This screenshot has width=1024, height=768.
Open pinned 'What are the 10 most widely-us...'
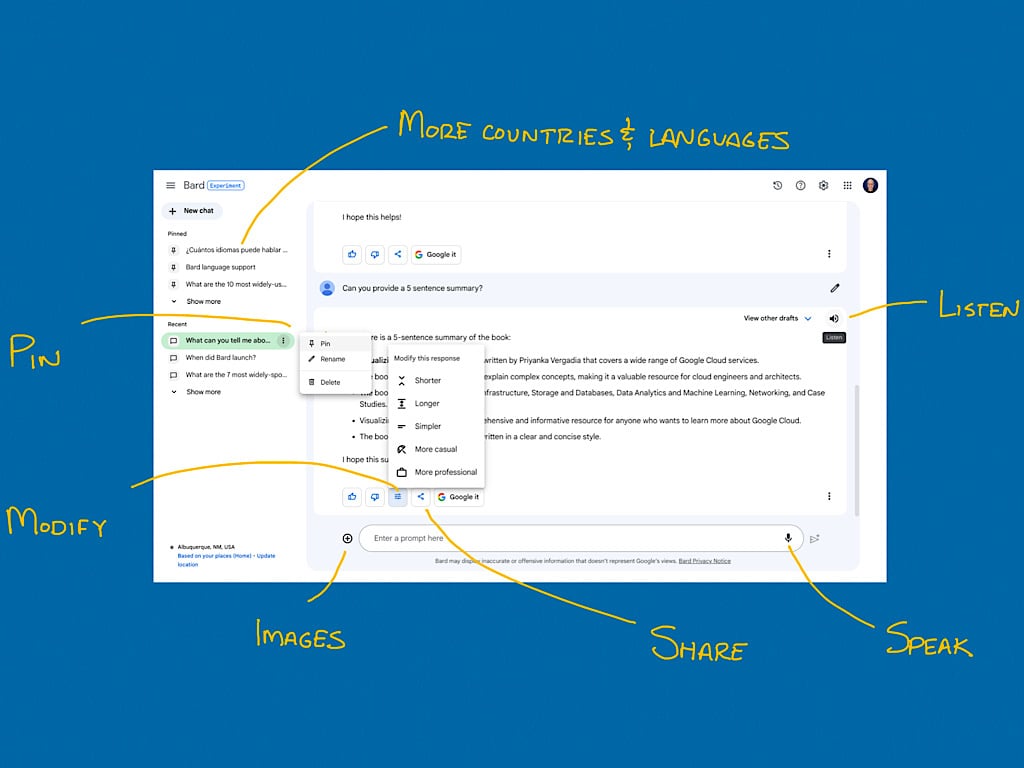(x=228, y=285)
